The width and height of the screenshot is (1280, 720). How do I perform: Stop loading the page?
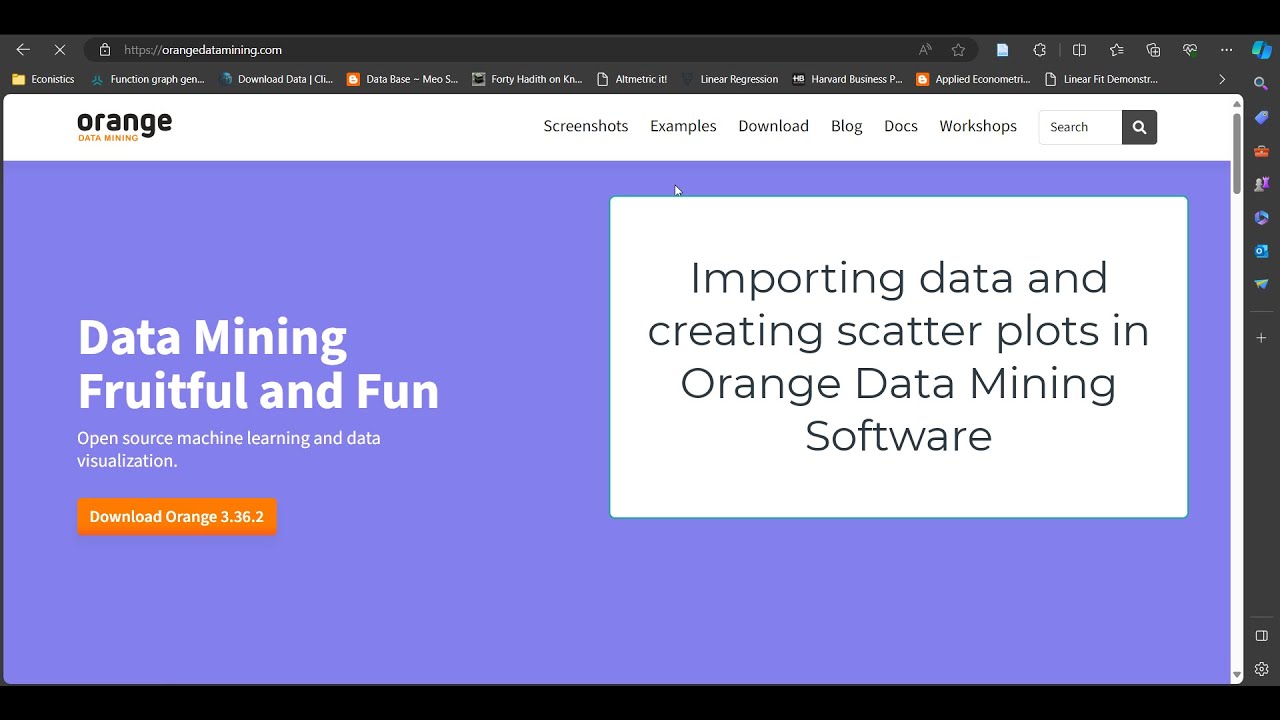pos(59,50)
